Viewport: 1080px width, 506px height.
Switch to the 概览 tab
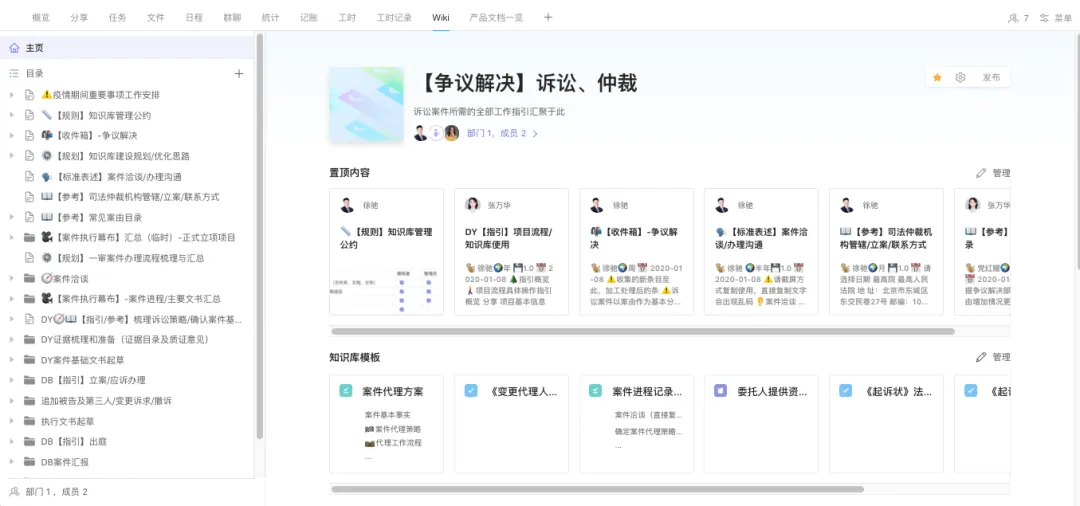[41, 18]
